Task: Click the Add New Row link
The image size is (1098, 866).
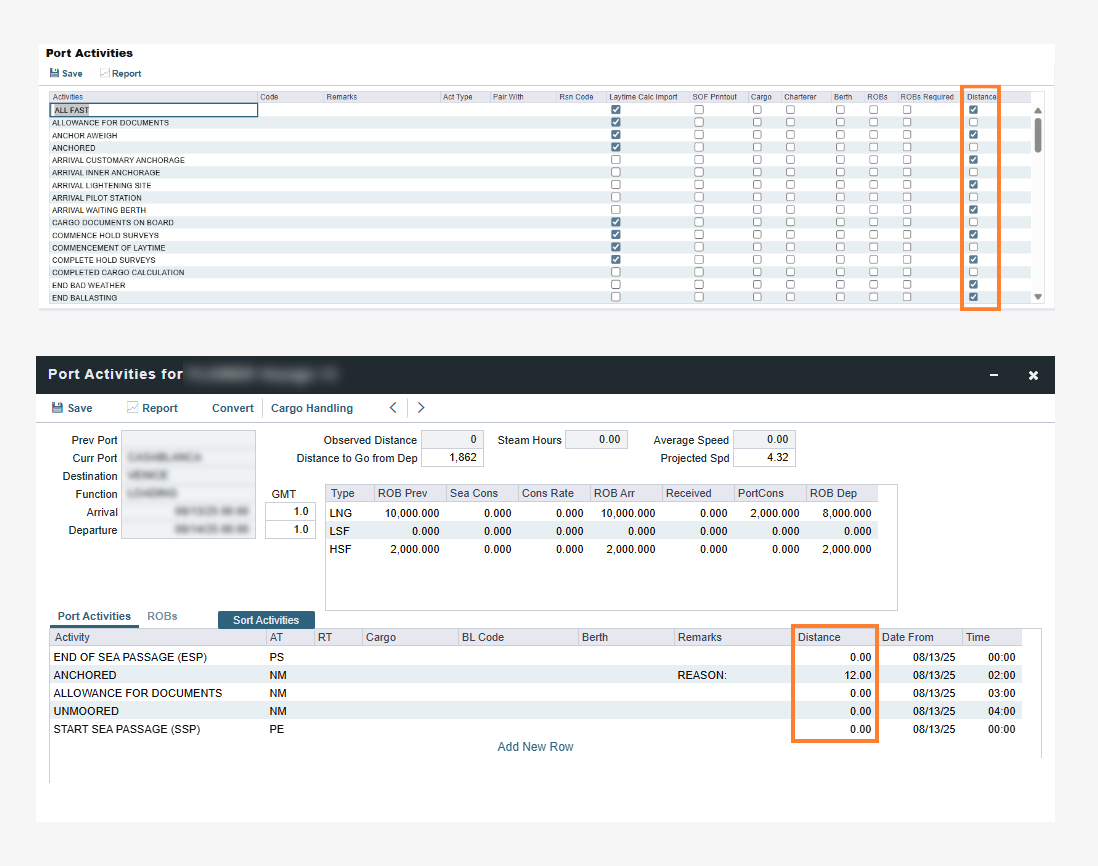Action: pos(535,747)
